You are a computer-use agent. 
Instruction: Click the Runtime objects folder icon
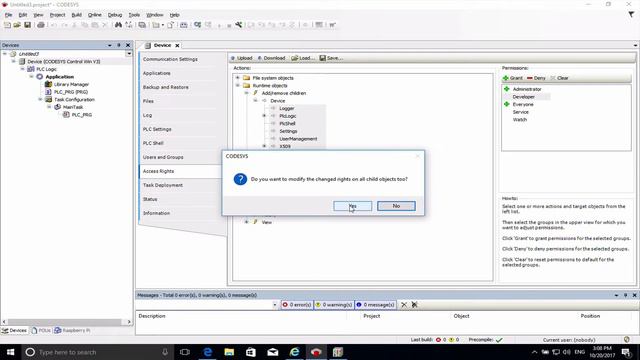pyautogui.click(x=246, y=85)
